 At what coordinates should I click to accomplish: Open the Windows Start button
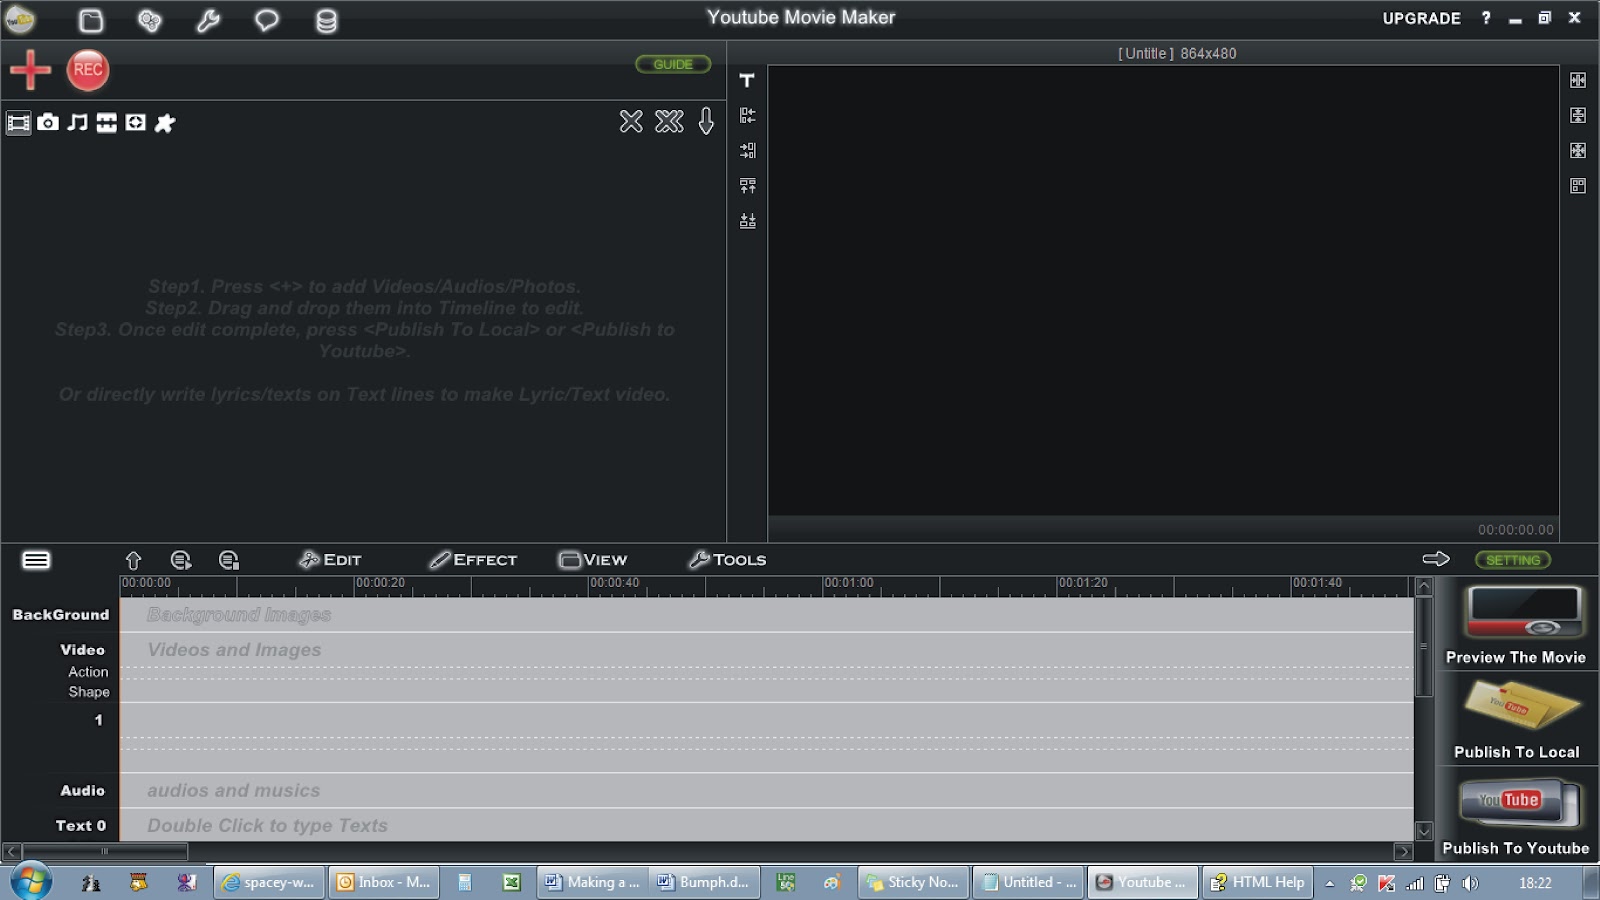pos(30,882)
